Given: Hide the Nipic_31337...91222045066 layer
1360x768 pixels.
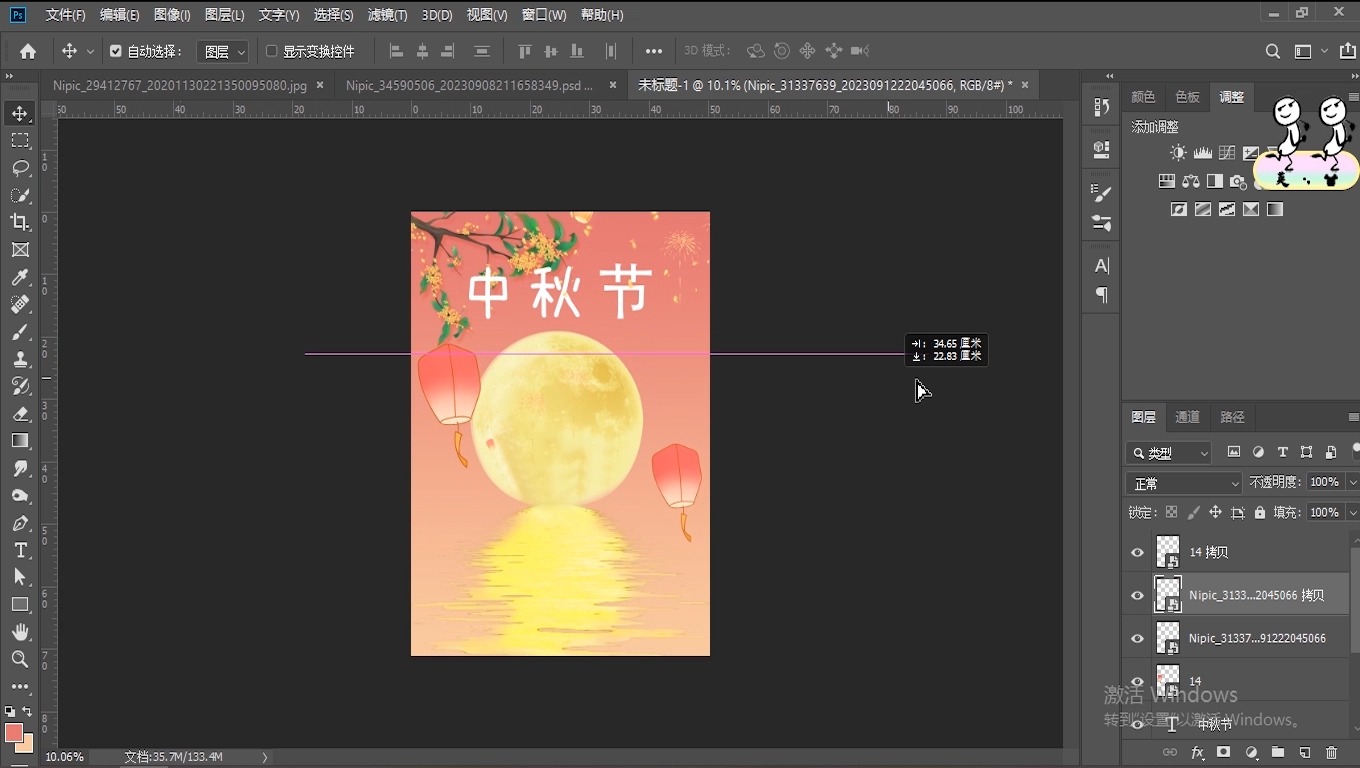Looking at the screenshot, I should tap(1137, 638).
